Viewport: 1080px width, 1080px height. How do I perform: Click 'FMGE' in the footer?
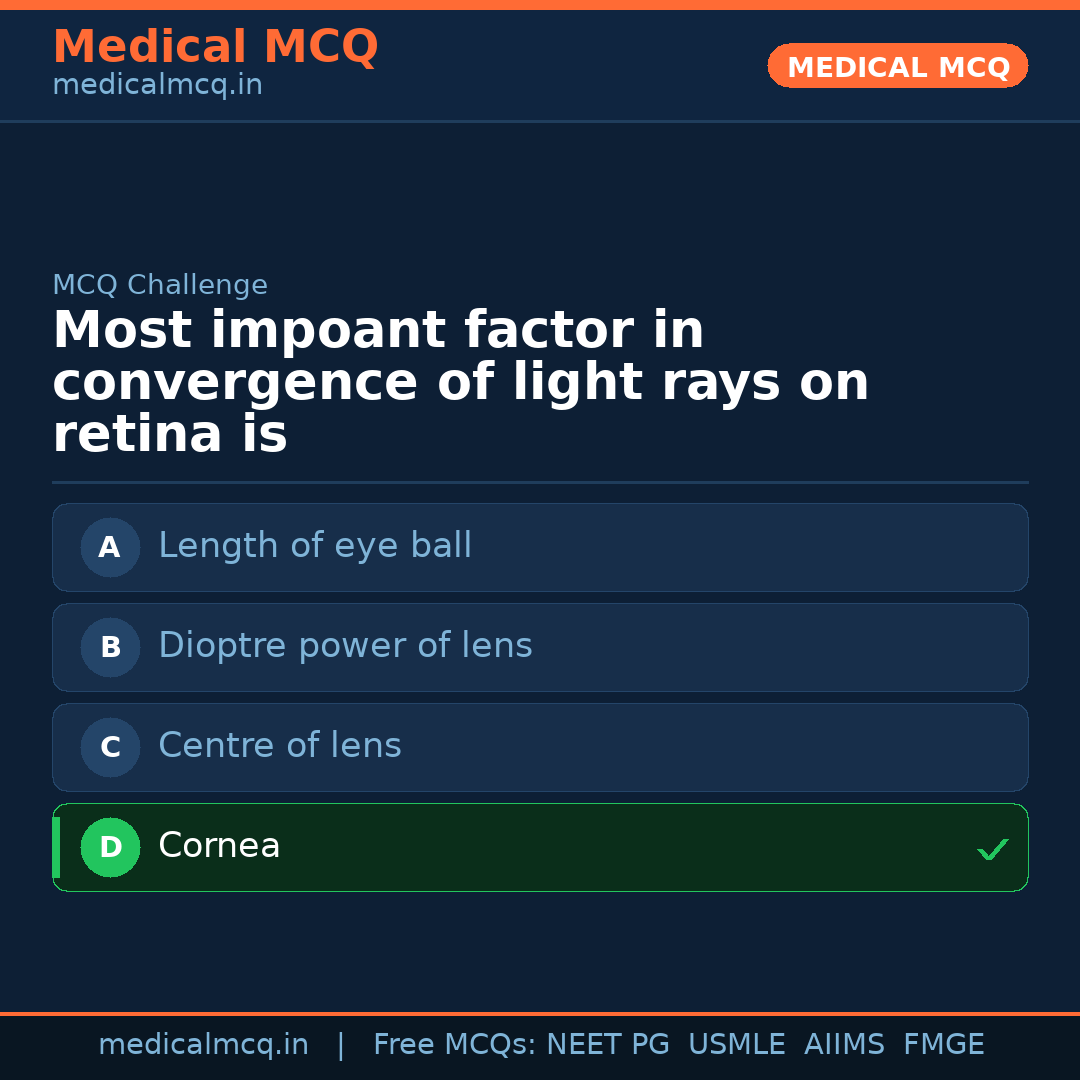point(943,1045)
